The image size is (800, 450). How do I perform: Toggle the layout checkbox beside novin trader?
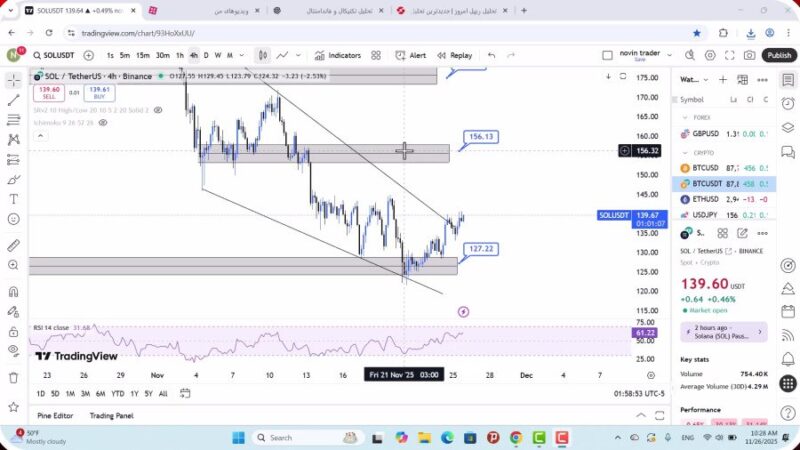click(x=607, y=56)
